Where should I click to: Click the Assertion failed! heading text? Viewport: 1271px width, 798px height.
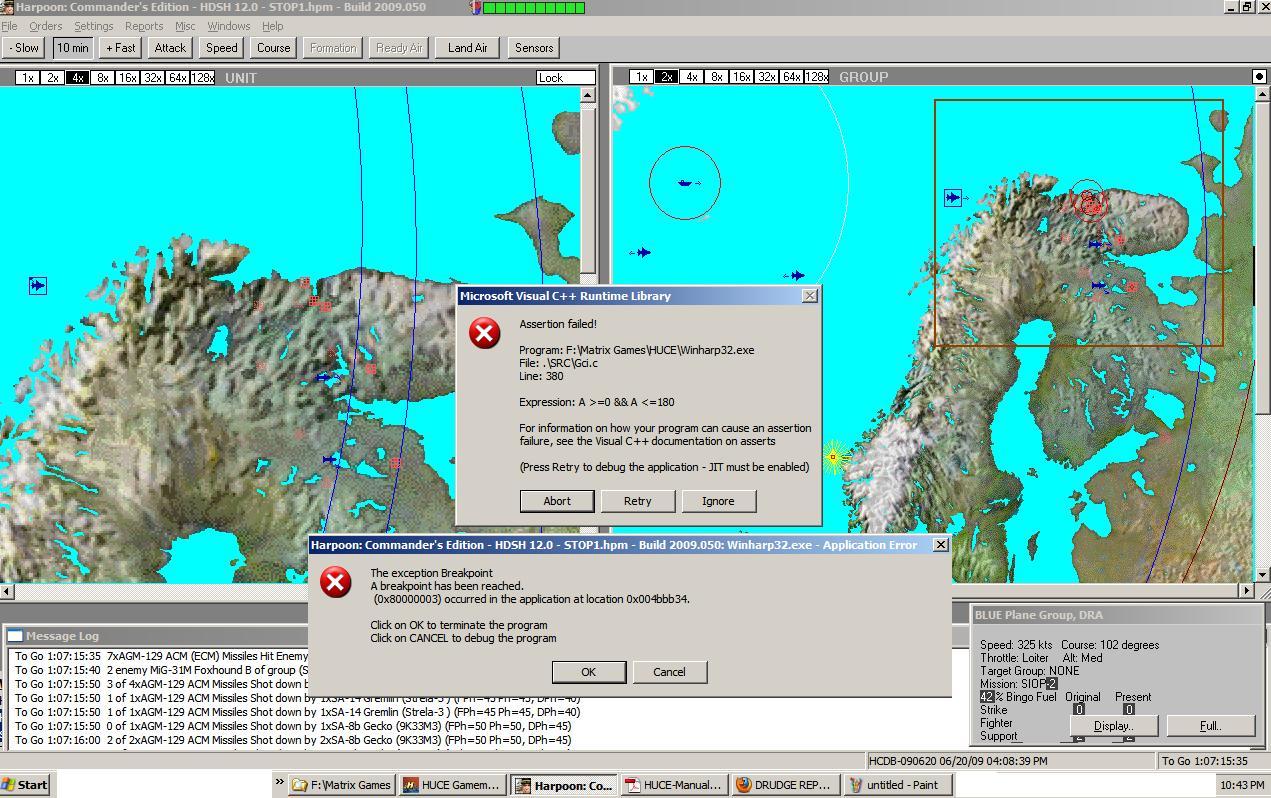558,324
